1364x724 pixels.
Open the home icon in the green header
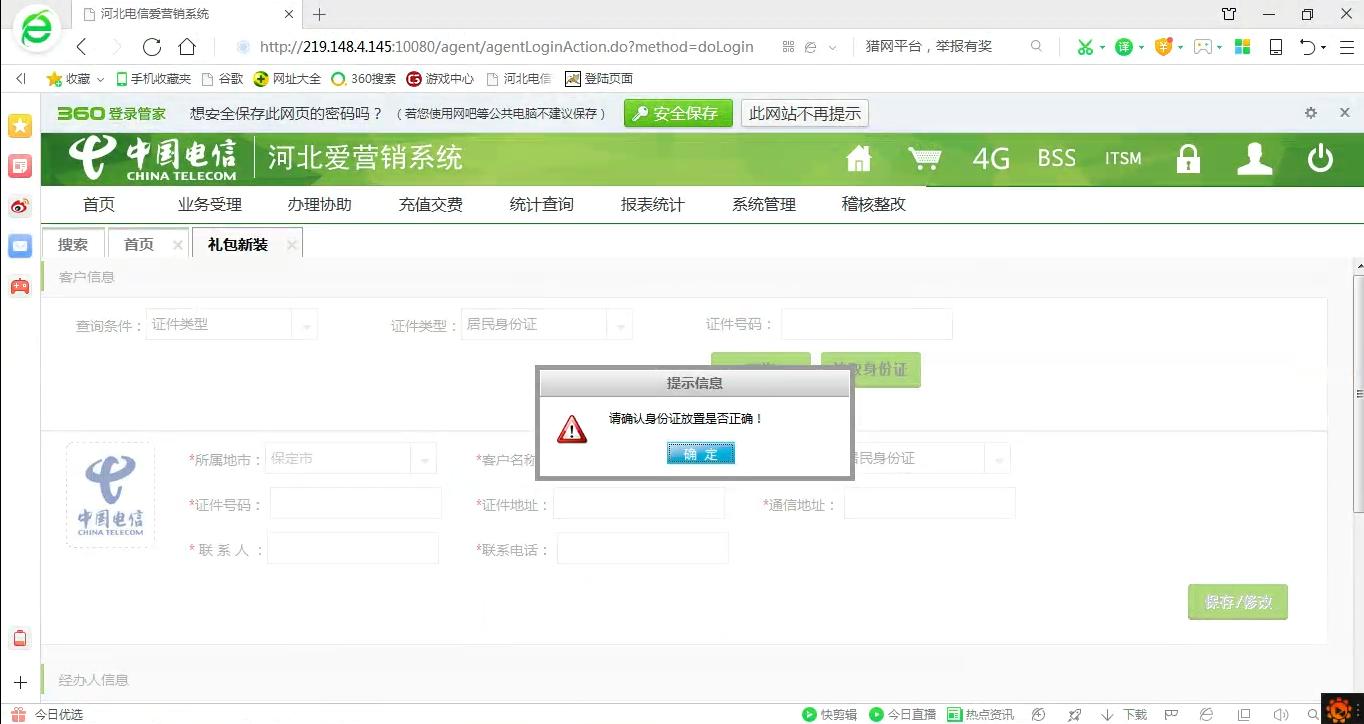coord(858,158)
